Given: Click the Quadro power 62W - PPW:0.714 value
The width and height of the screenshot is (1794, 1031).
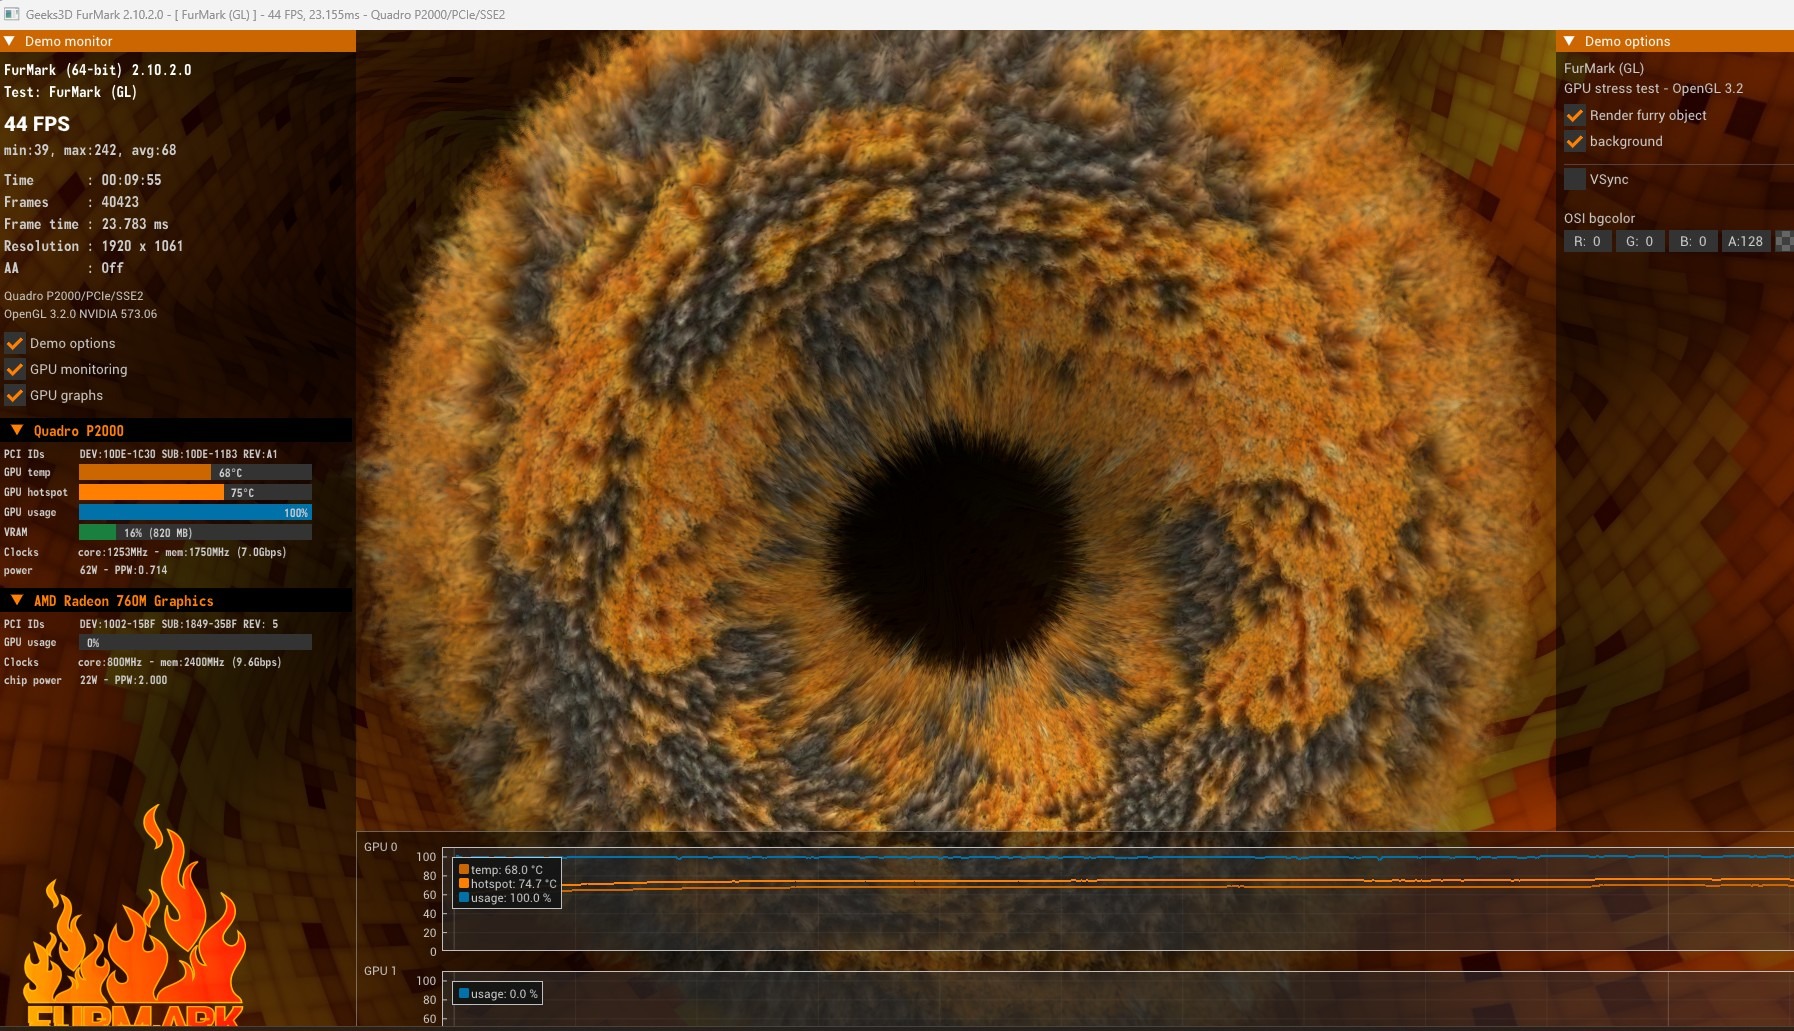Looking at the screenshot, I should coord(124,570).
